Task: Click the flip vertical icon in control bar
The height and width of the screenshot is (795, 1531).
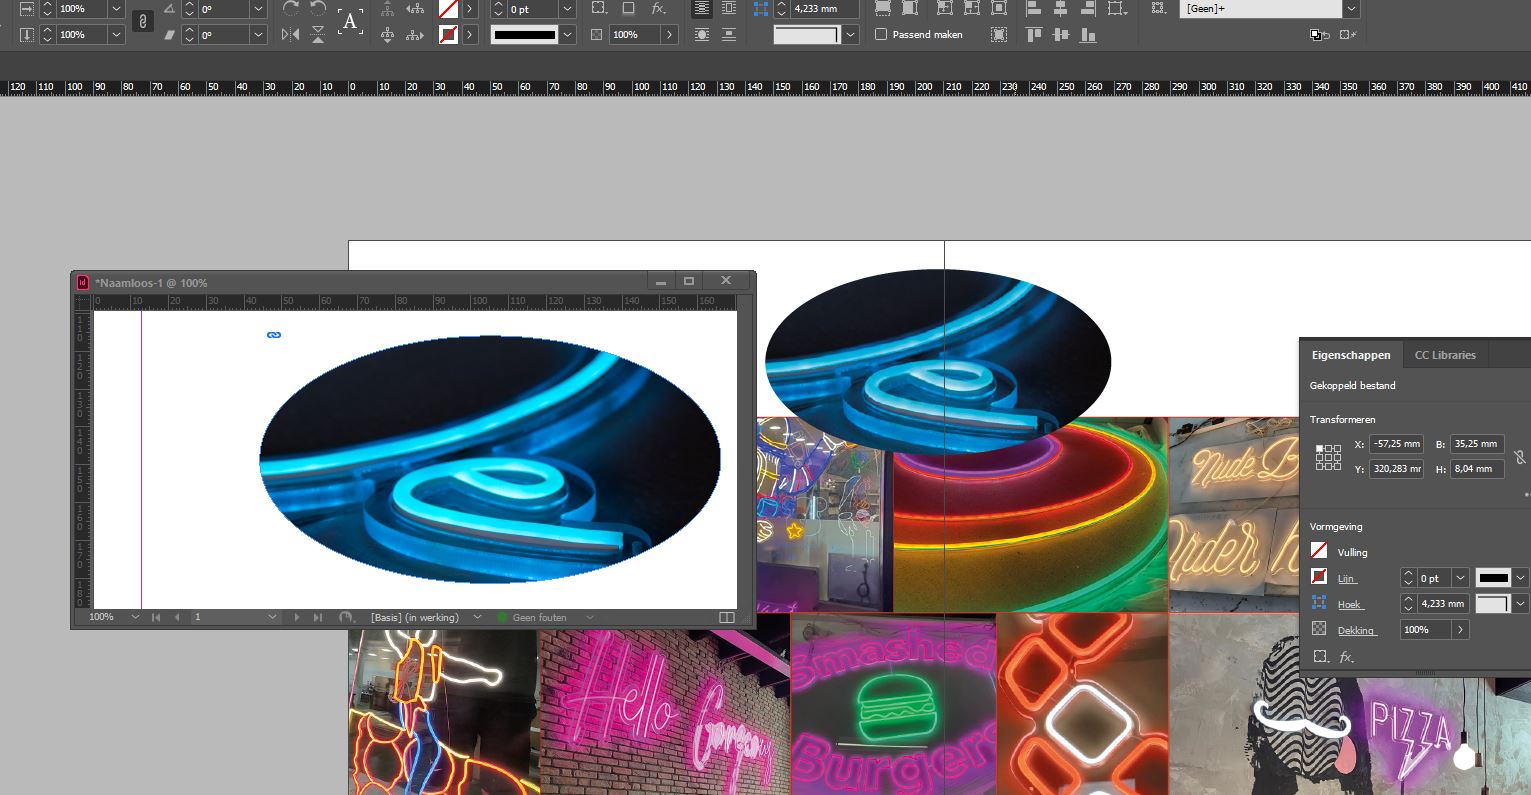Action: click(317, 32)
